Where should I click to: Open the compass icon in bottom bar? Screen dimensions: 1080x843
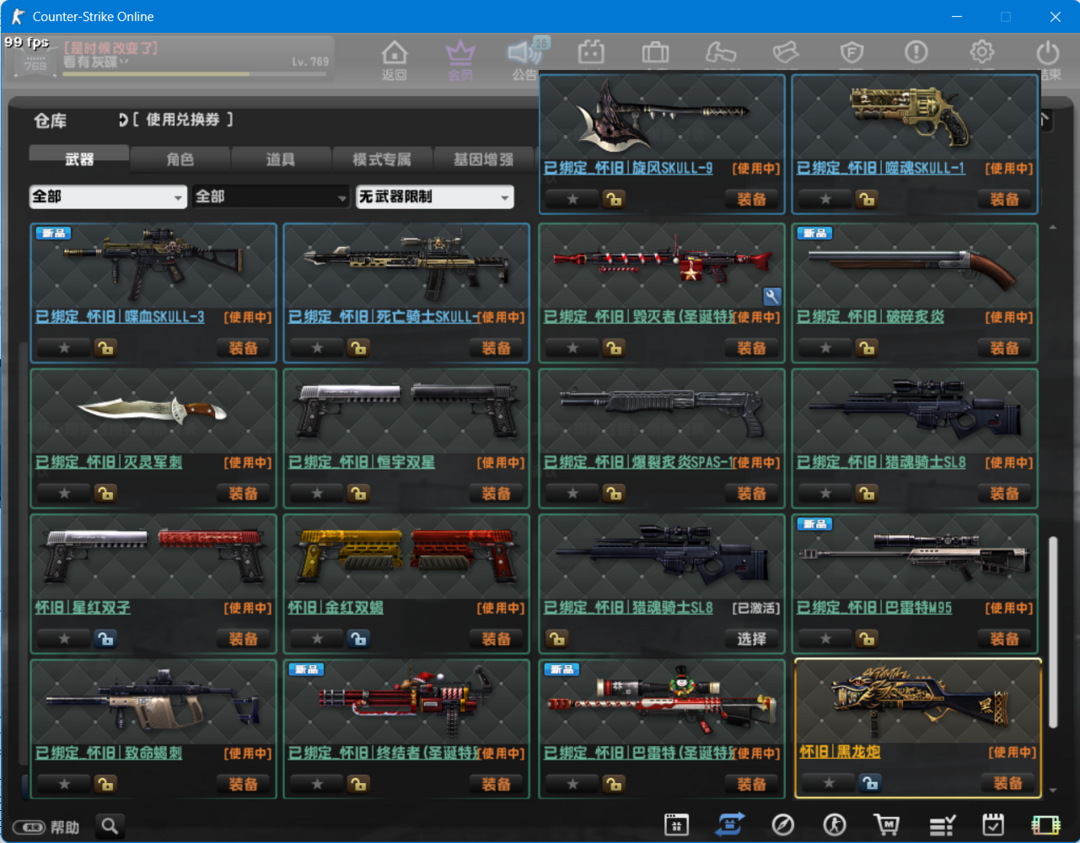pyautogui.click(x=782, y=824)
